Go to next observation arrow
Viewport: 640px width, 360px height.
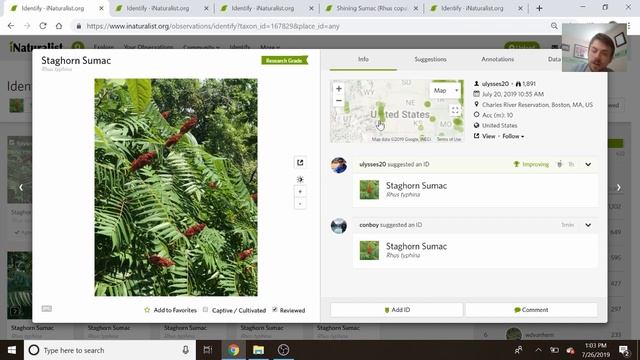(x=619, y=187)
